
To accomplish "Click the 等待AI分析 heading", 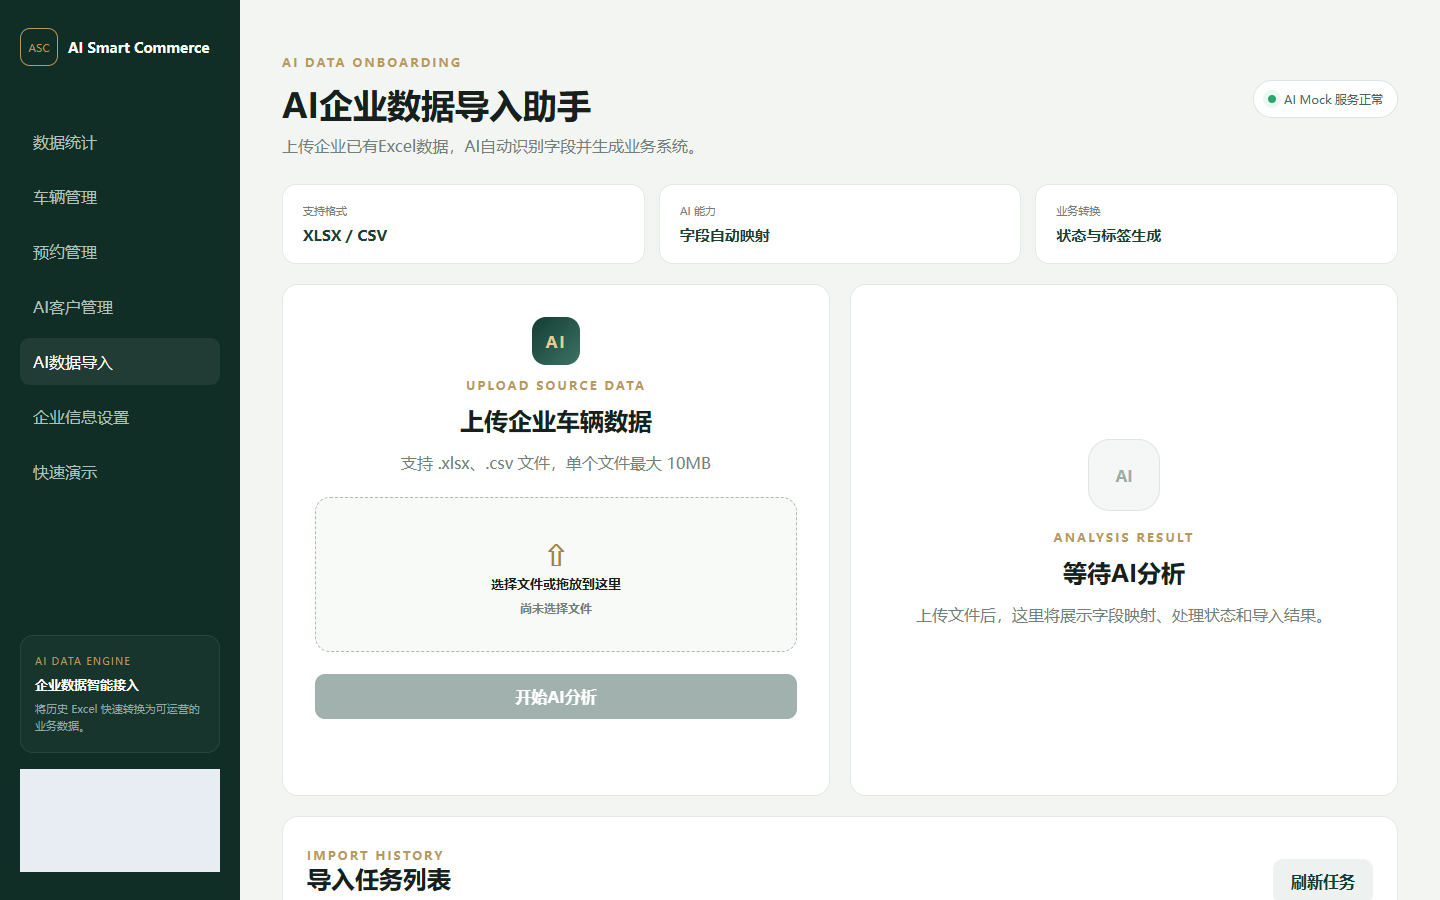I will (x=1124, y=574).
